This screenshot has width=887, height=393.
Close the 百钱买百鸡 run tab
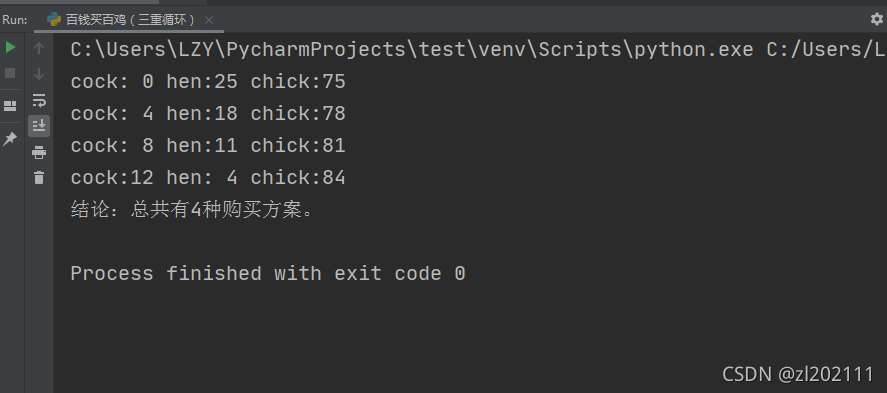coord(209,20)
